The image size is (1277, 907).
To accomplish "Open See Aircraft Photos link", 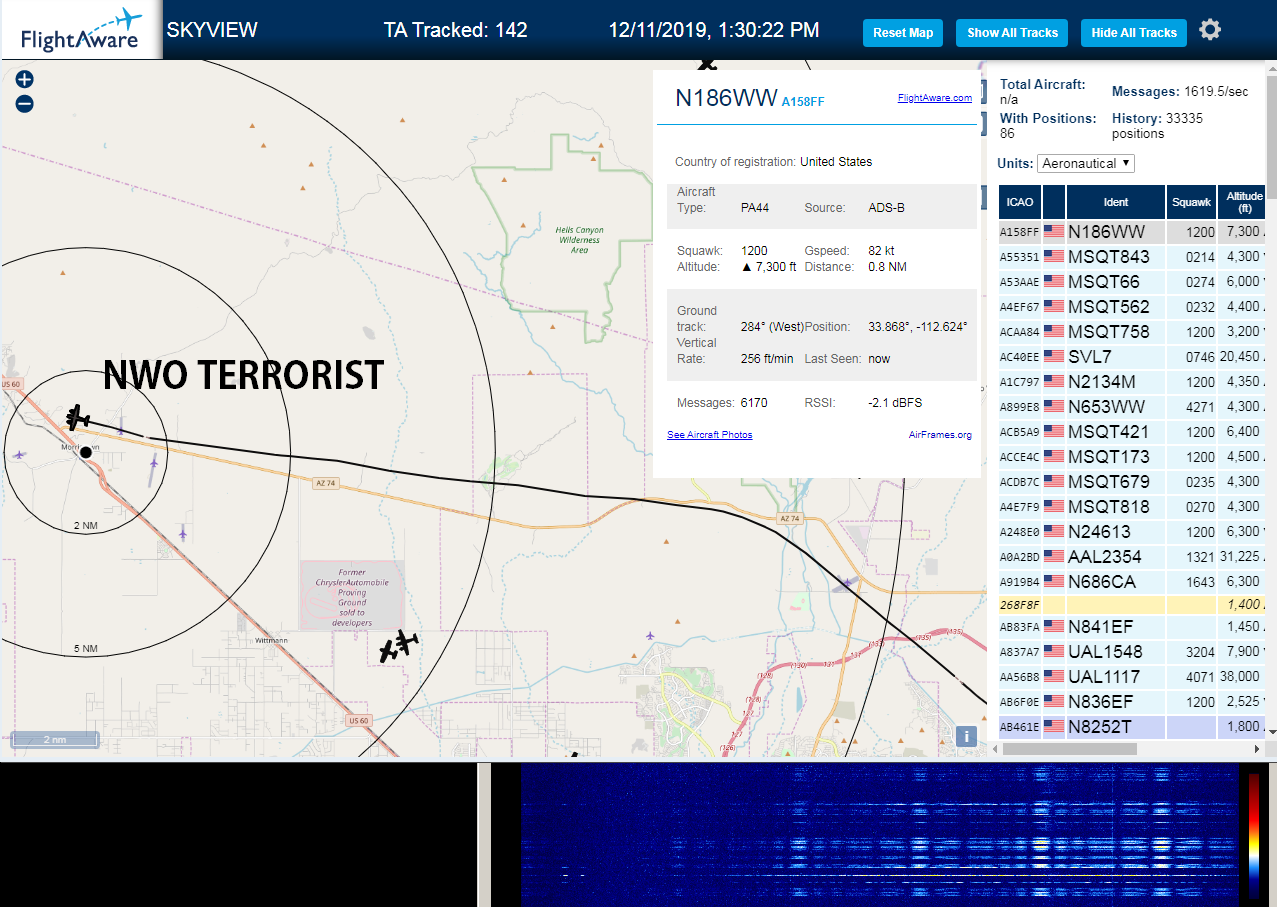I will pos(710,435).
